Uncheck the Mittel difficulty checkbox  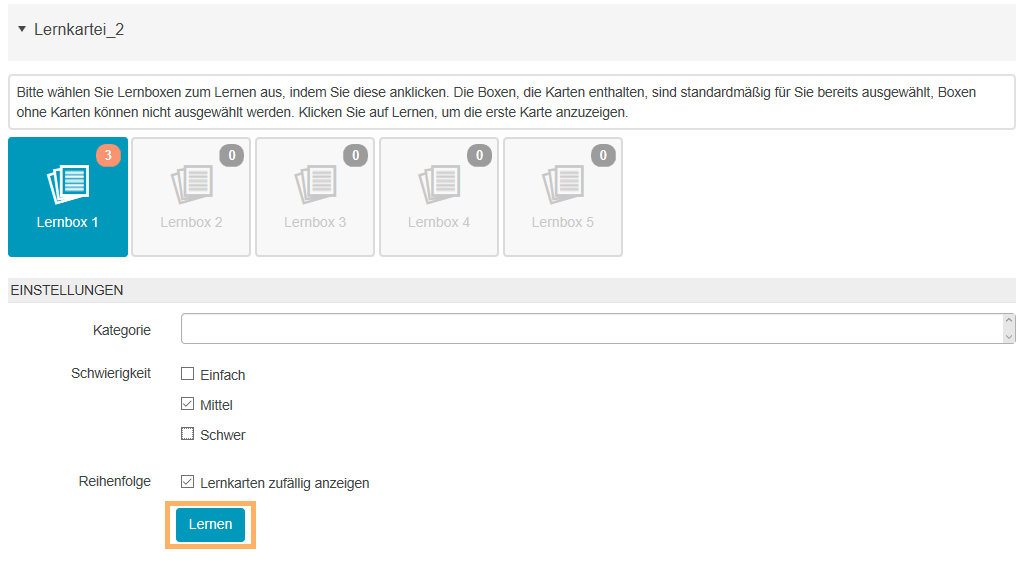187,405
